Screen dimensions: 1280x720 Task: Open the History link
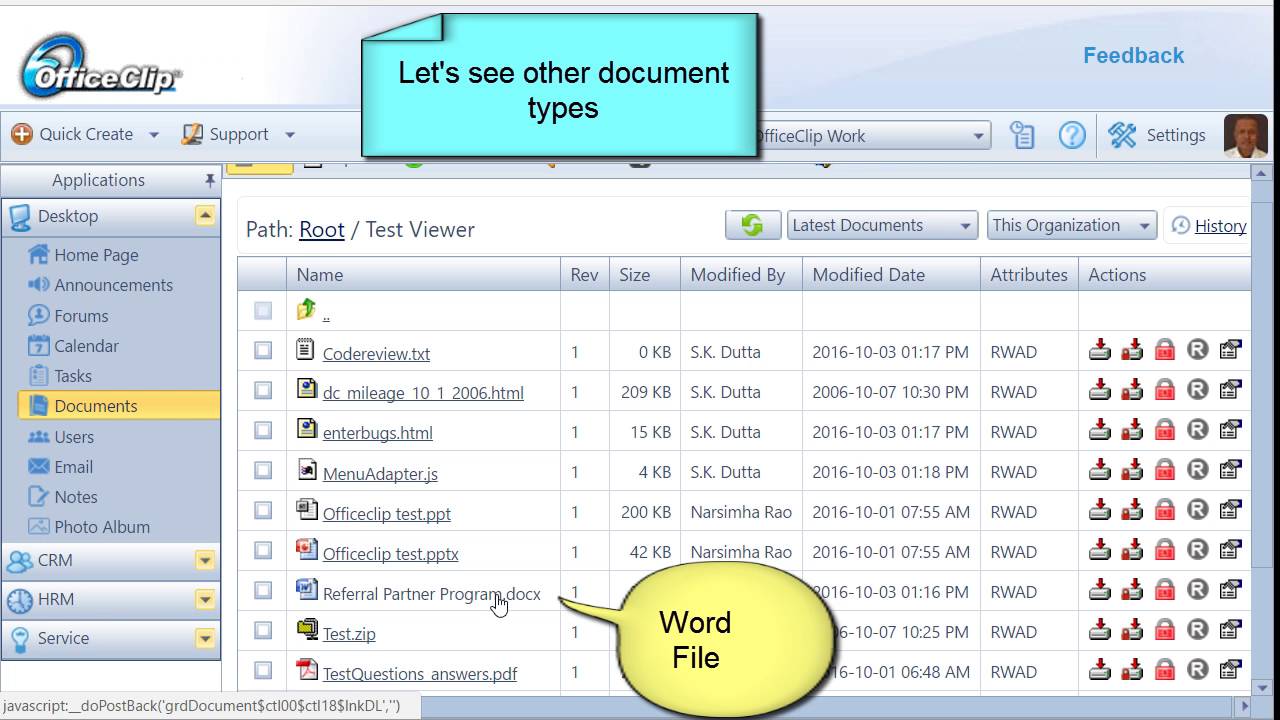point(1220,226)
